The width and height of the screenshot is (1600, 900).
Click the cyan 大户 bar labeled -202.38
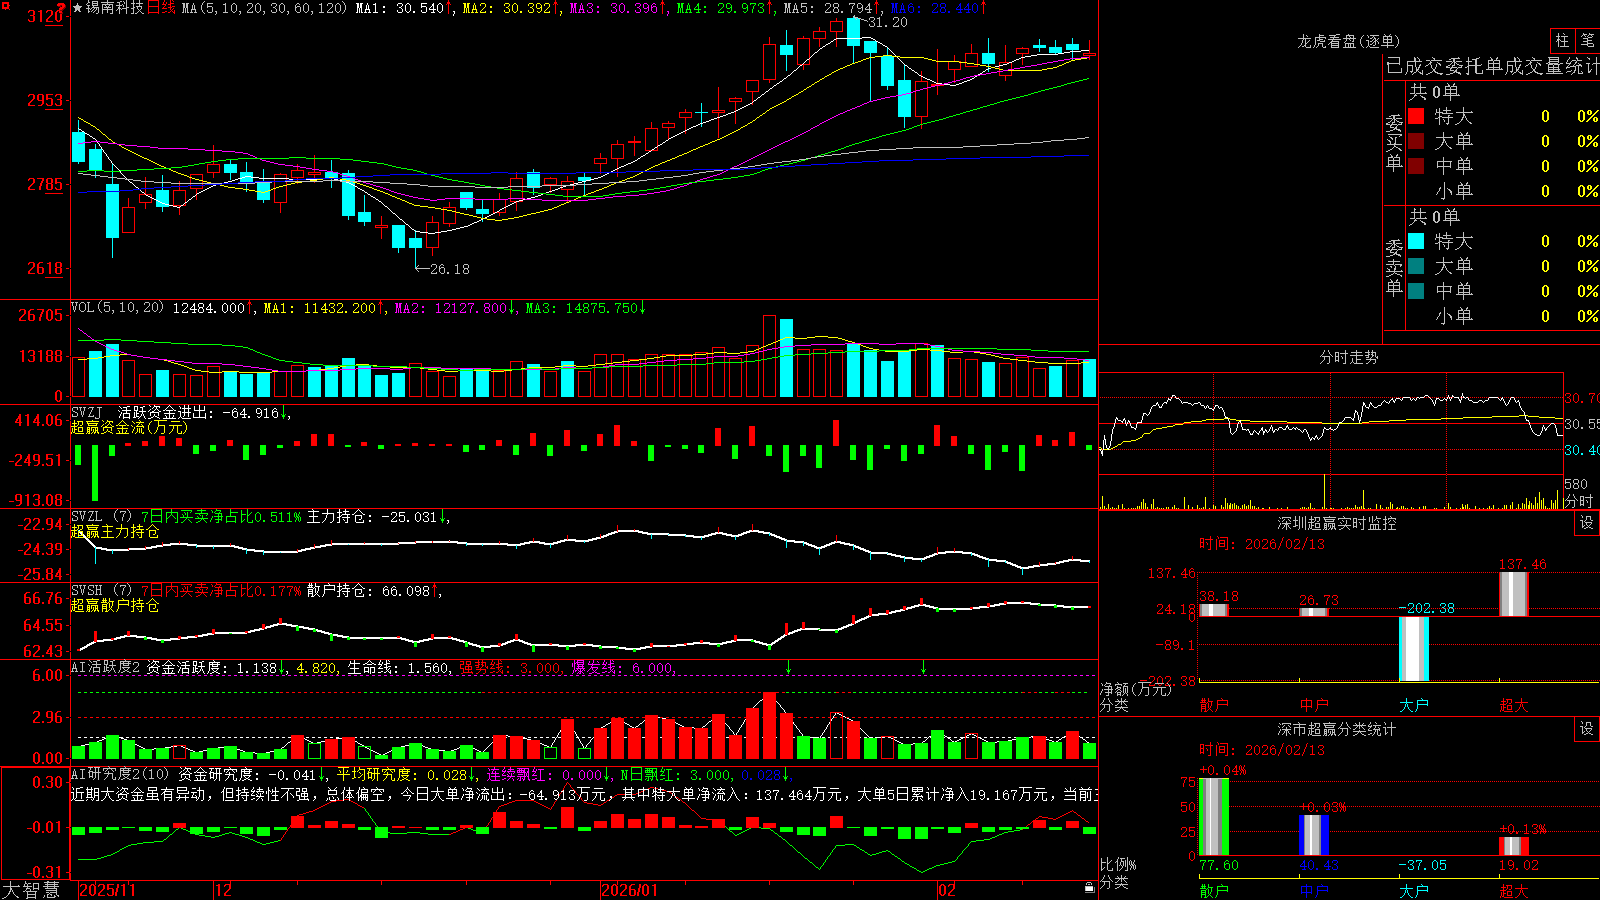(1414, 649)
